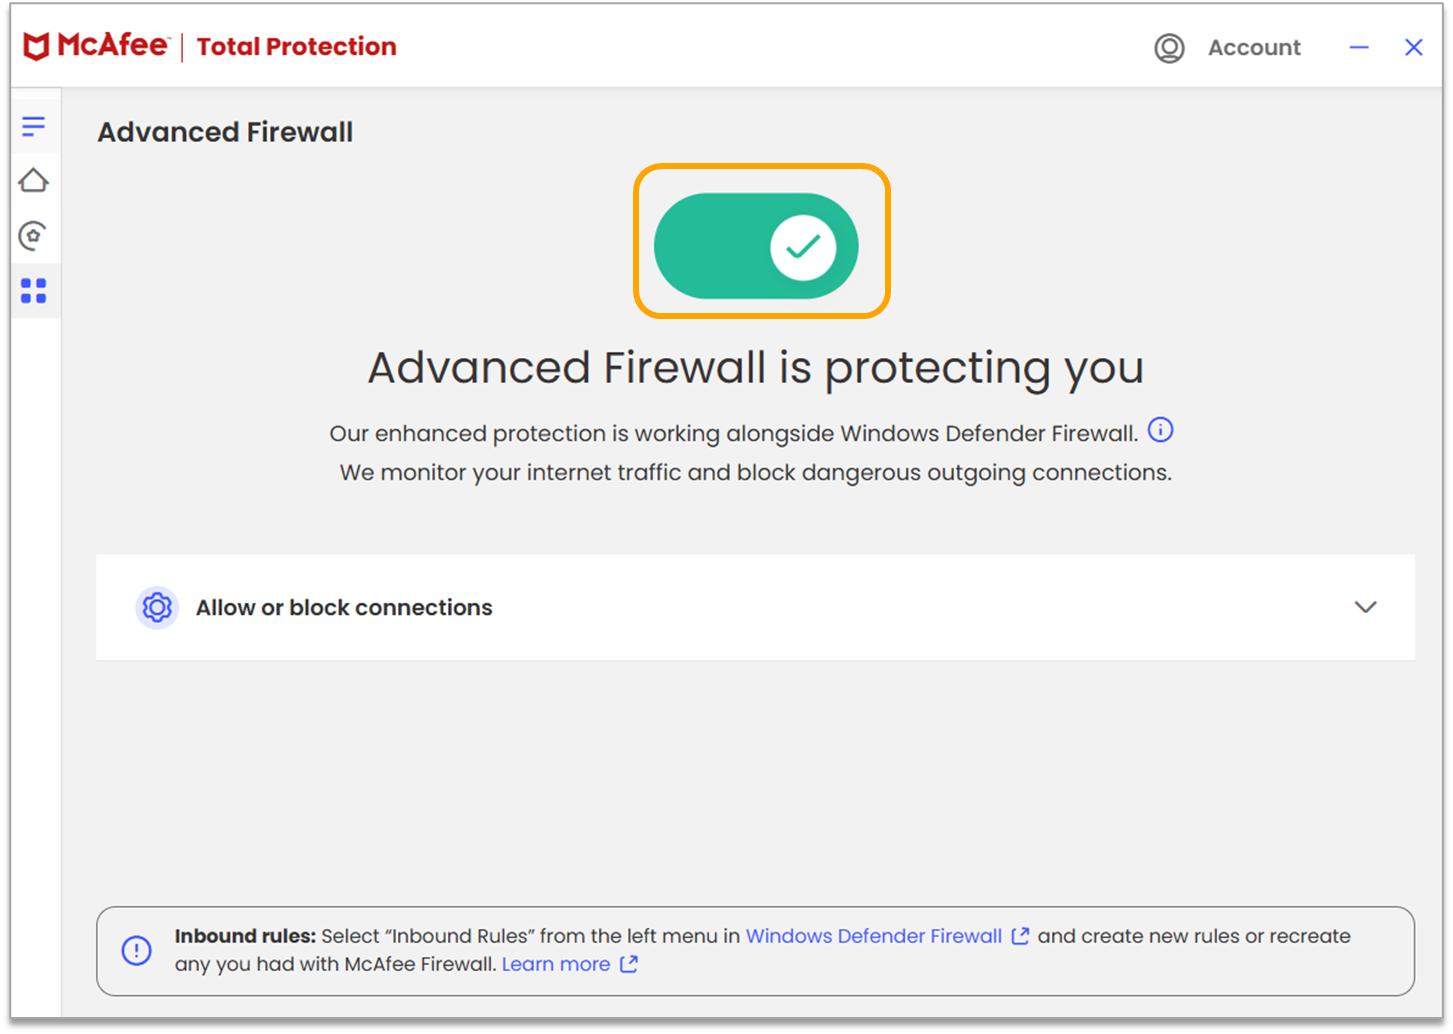Open the Account menu text
This screenshot has width=1453, height=1034.
click(1254, 48)
